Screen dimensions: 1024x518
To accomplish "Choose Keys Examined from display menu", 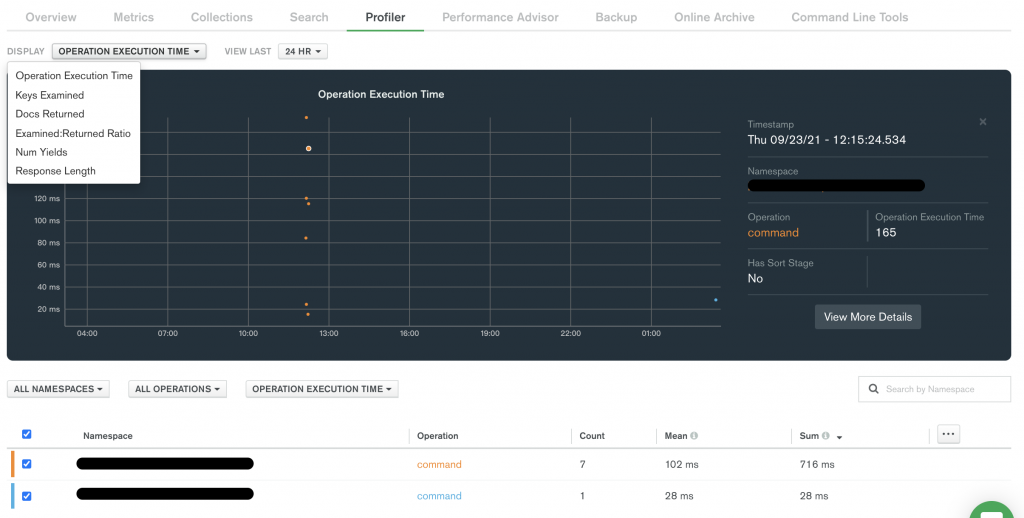I will tap(50, 95).
